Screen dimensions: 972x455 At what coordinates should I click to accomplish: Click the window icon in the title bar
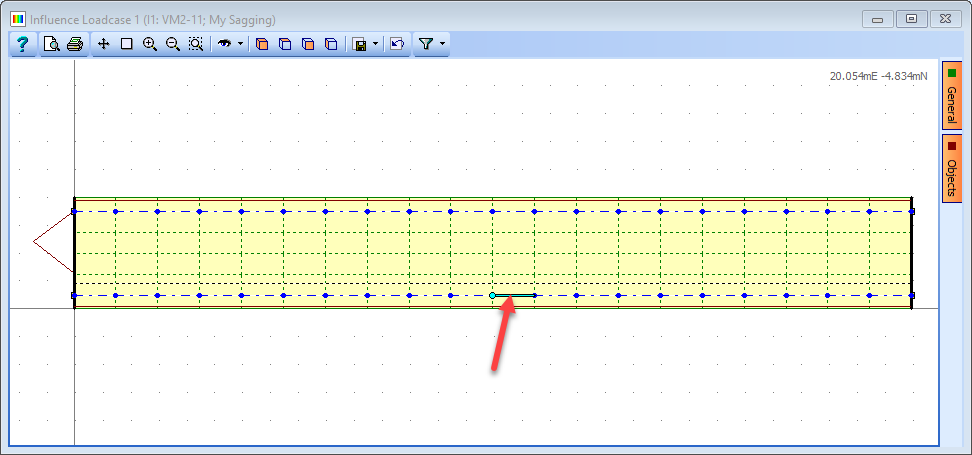click(x=17, y=19)
